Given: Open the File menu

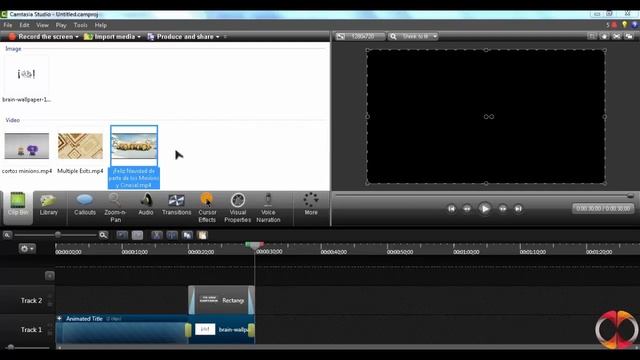Looking at the screenshot, I should pyautogui.click(x=8, y=25).
